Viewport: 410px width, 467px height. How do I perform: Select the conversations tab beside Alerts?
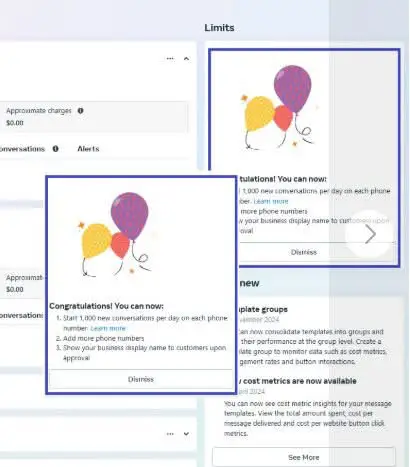[22, 149]
